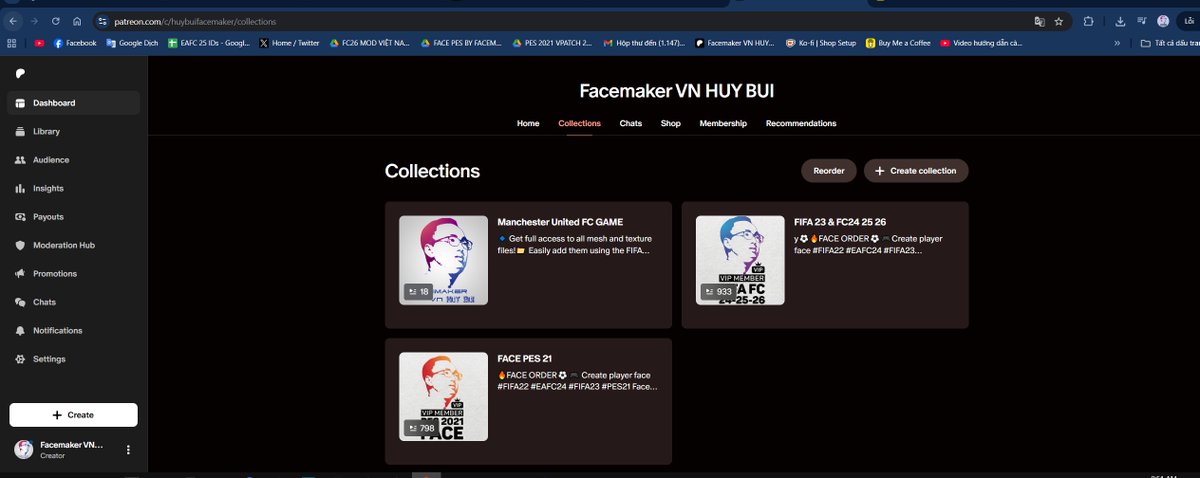Reload the page
The width and height of the screenshot is (1200, 478).
pos(56,21)
